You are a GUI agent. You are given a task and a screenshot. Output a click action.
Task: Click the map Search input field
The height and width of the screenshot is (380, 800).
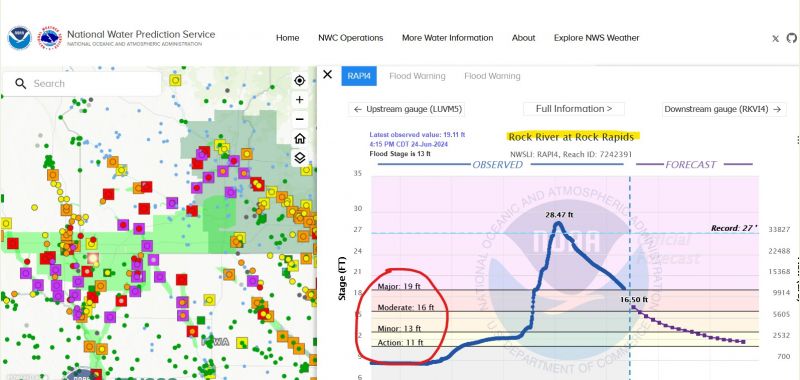pos(83,84)
